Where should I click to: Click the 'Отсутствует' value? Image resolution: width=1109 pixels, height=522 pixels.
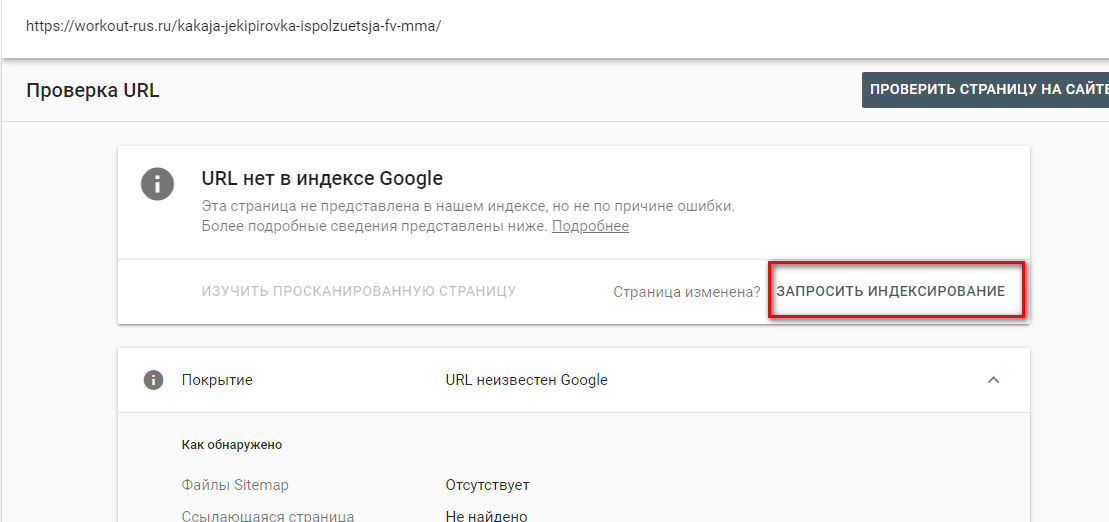[x=487, y=485]
